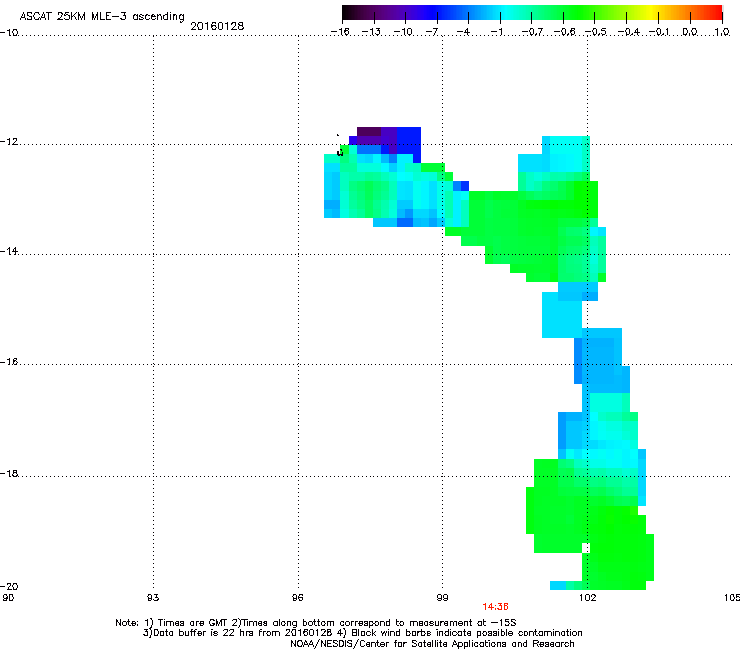
Task: Click the '90' longitude axis label
Action: click(8, 598)
